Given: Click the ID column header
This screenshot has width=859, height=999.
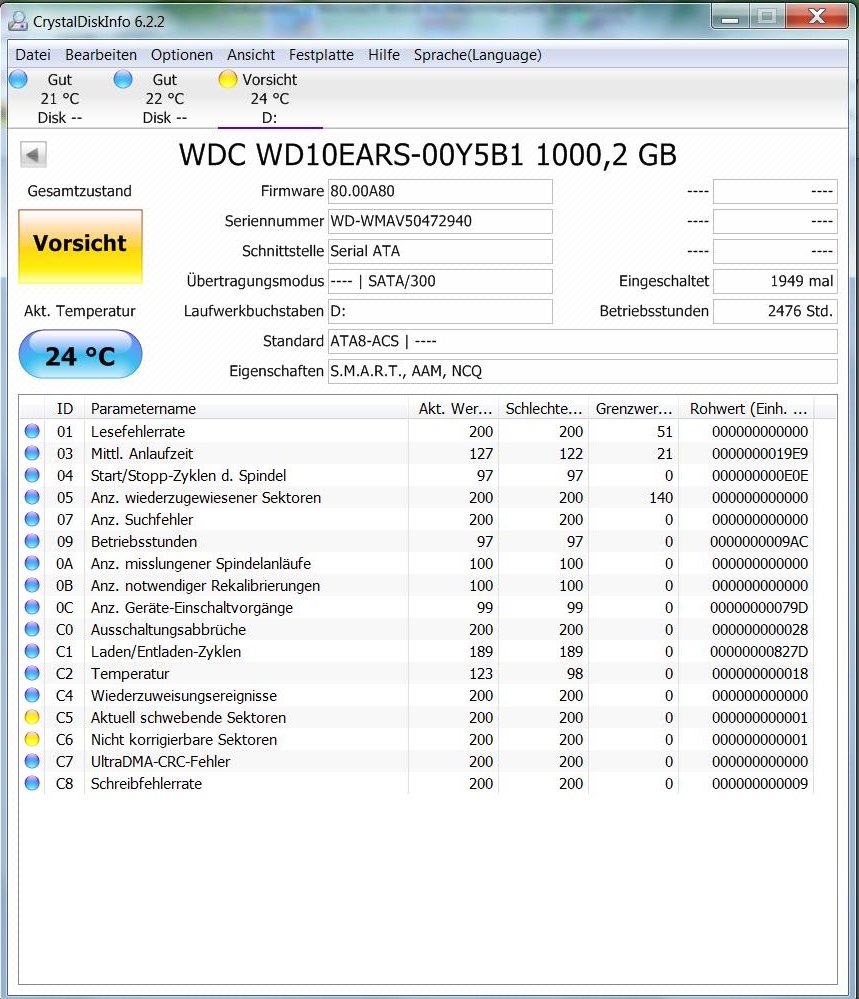Looking at the screenshot, I should [64, 408].
